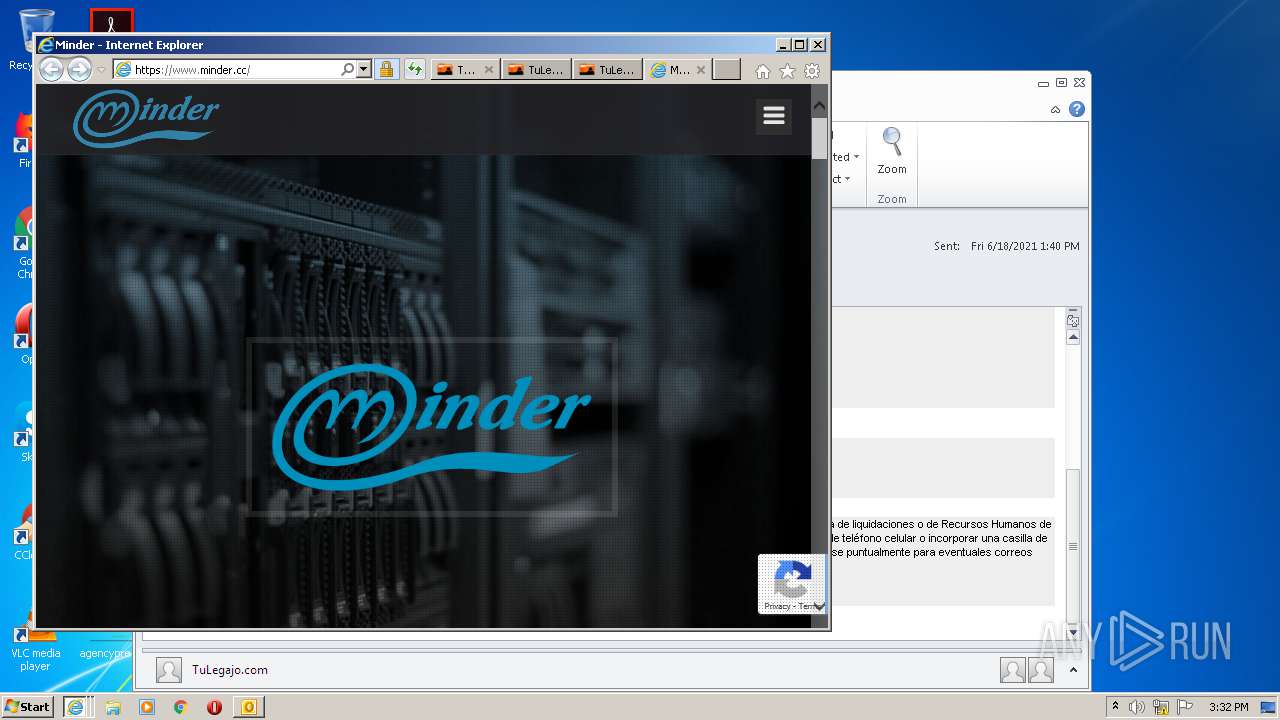Click the large Minder logo banner
Viewport: 1280px width, 720px height.
(x=432, y=427)
